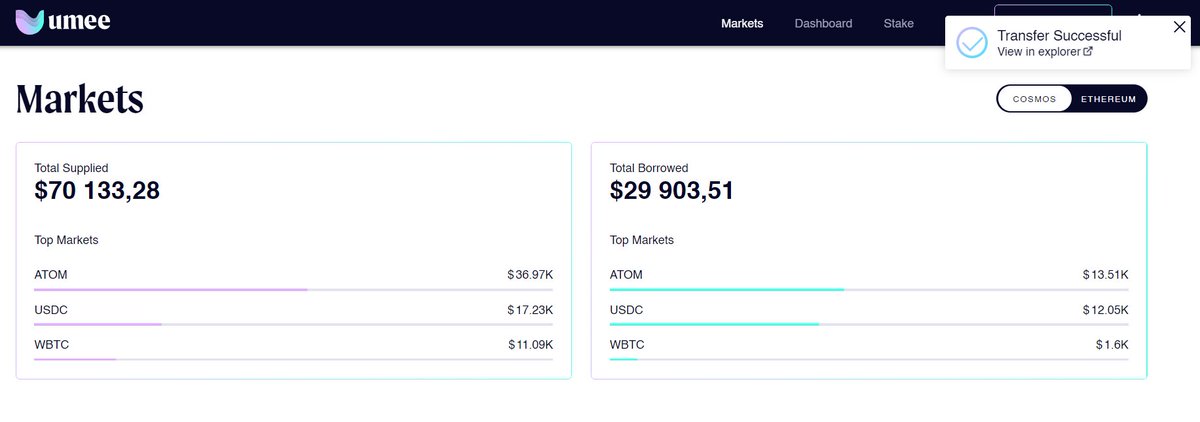Viewport: 1200px width, 422px height.
Task: Click the WBTC row in Total Supplied
Action: (293, 348)
